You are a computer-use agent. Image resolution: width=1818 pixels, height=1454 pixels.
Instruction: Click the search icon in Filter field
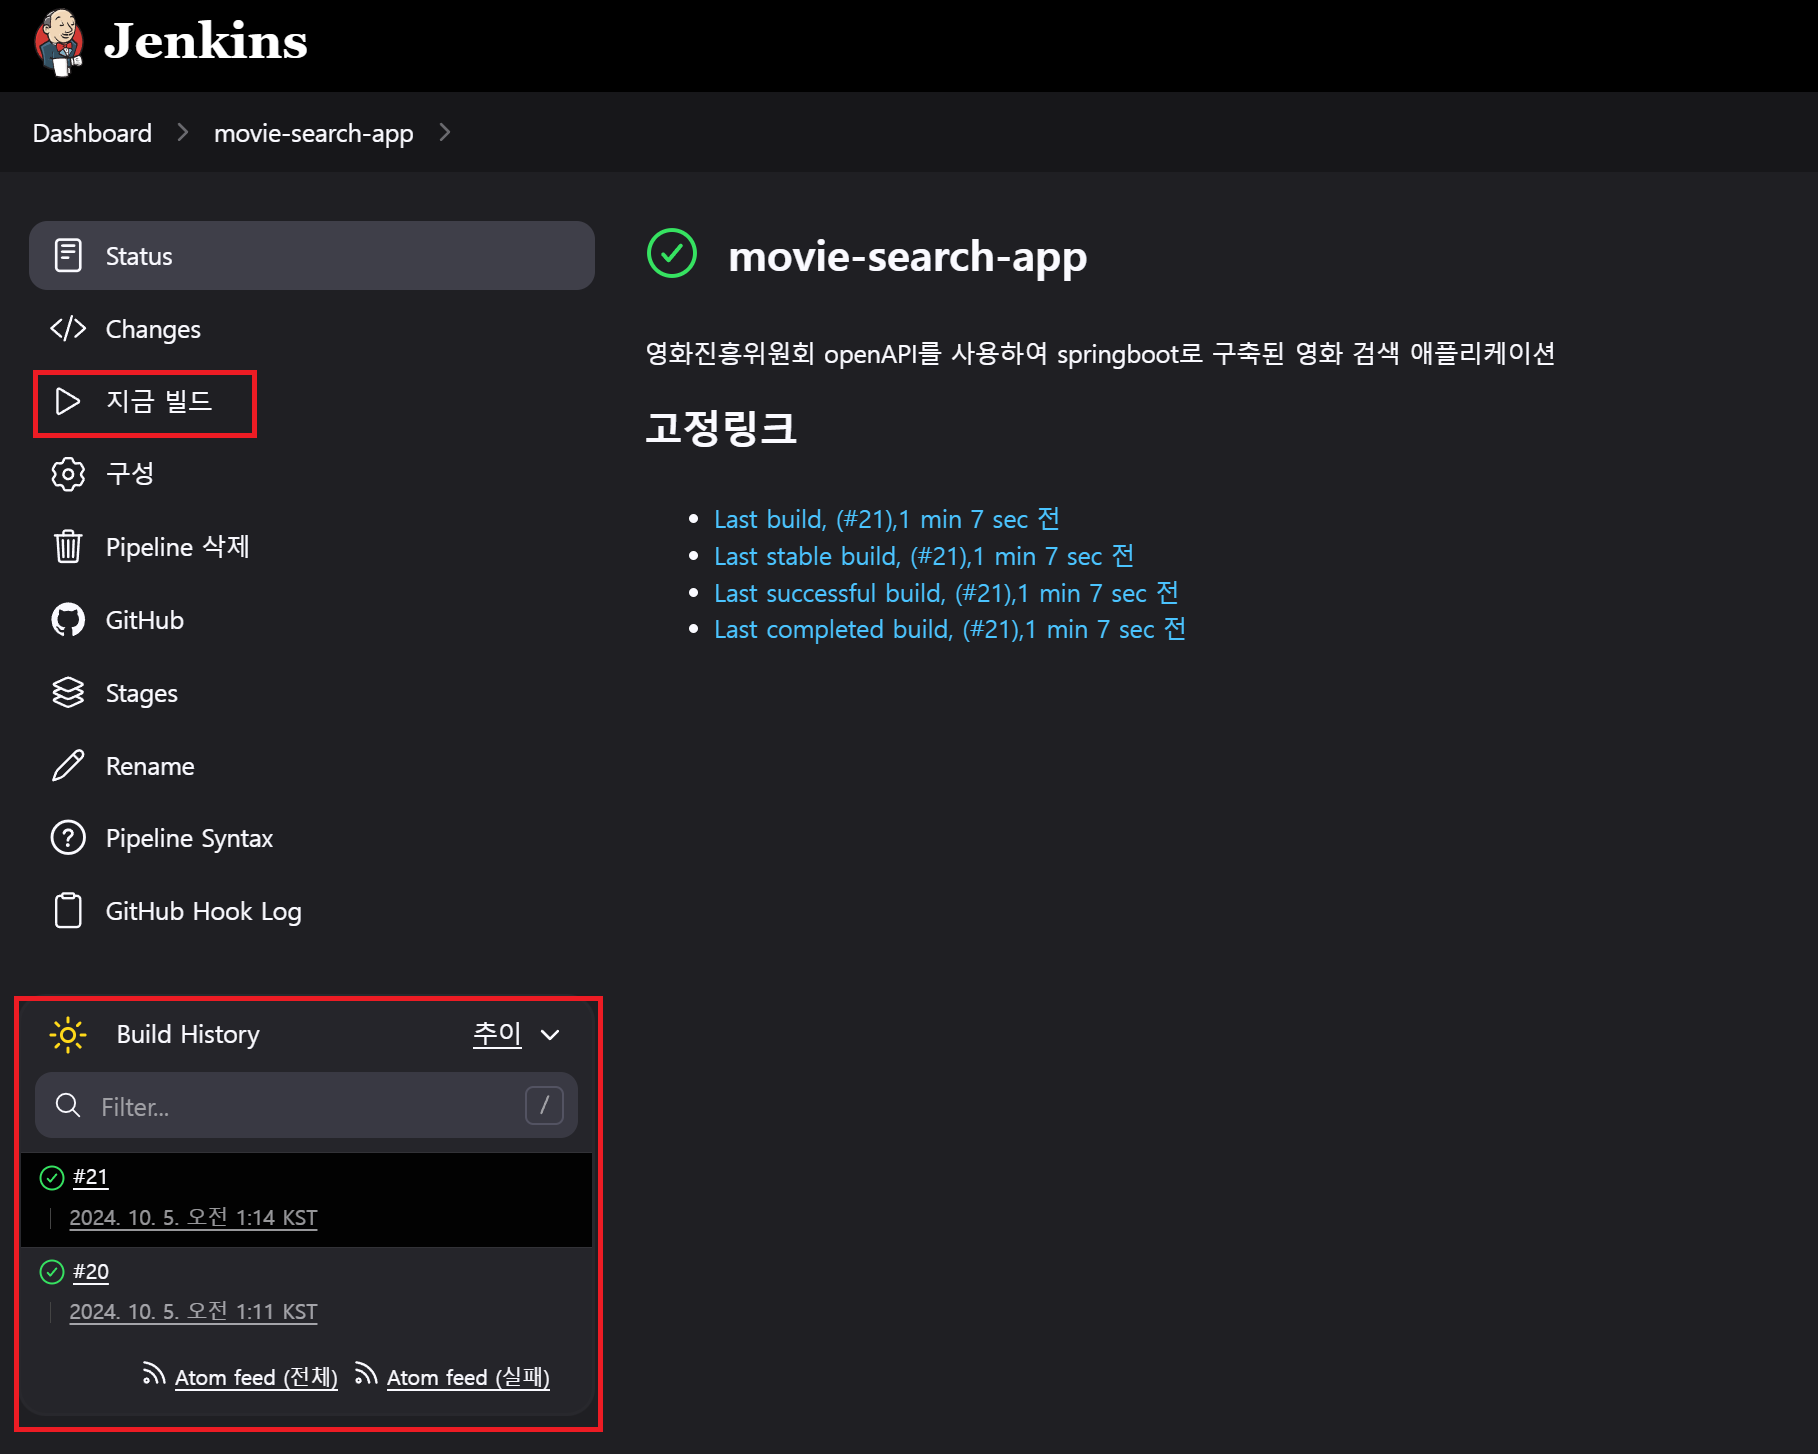click(x=68, y=1105)
